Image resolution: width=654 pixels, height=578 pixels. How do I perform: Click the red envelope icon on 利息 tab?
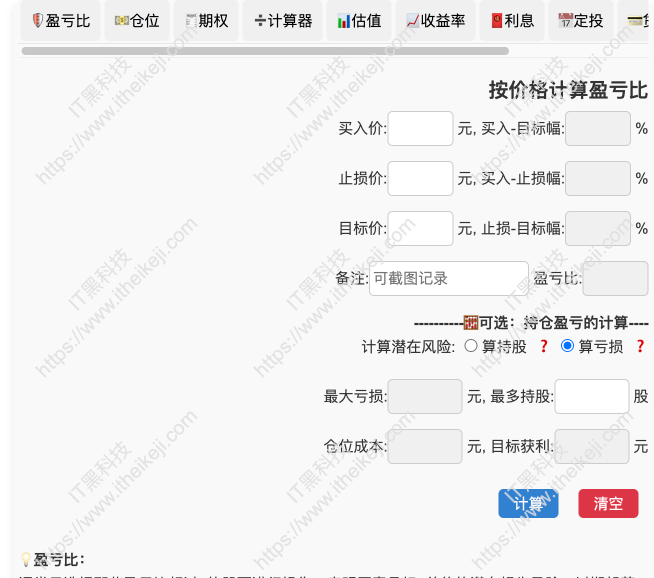tap(497, 20)
